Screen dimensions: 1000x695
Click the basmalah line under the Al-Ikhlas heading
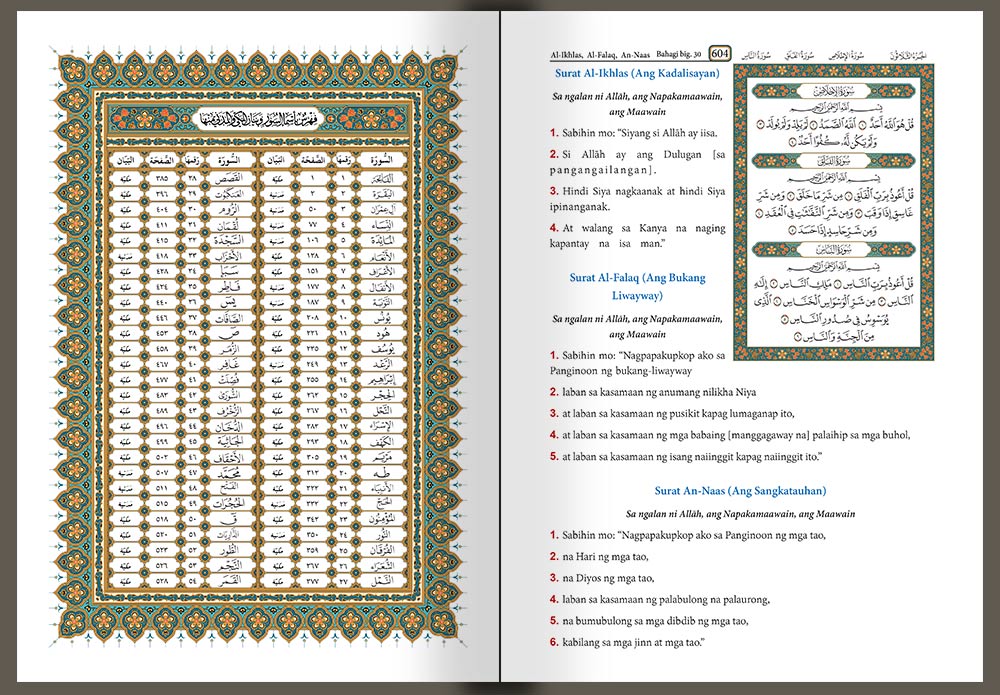coord(637,104)
